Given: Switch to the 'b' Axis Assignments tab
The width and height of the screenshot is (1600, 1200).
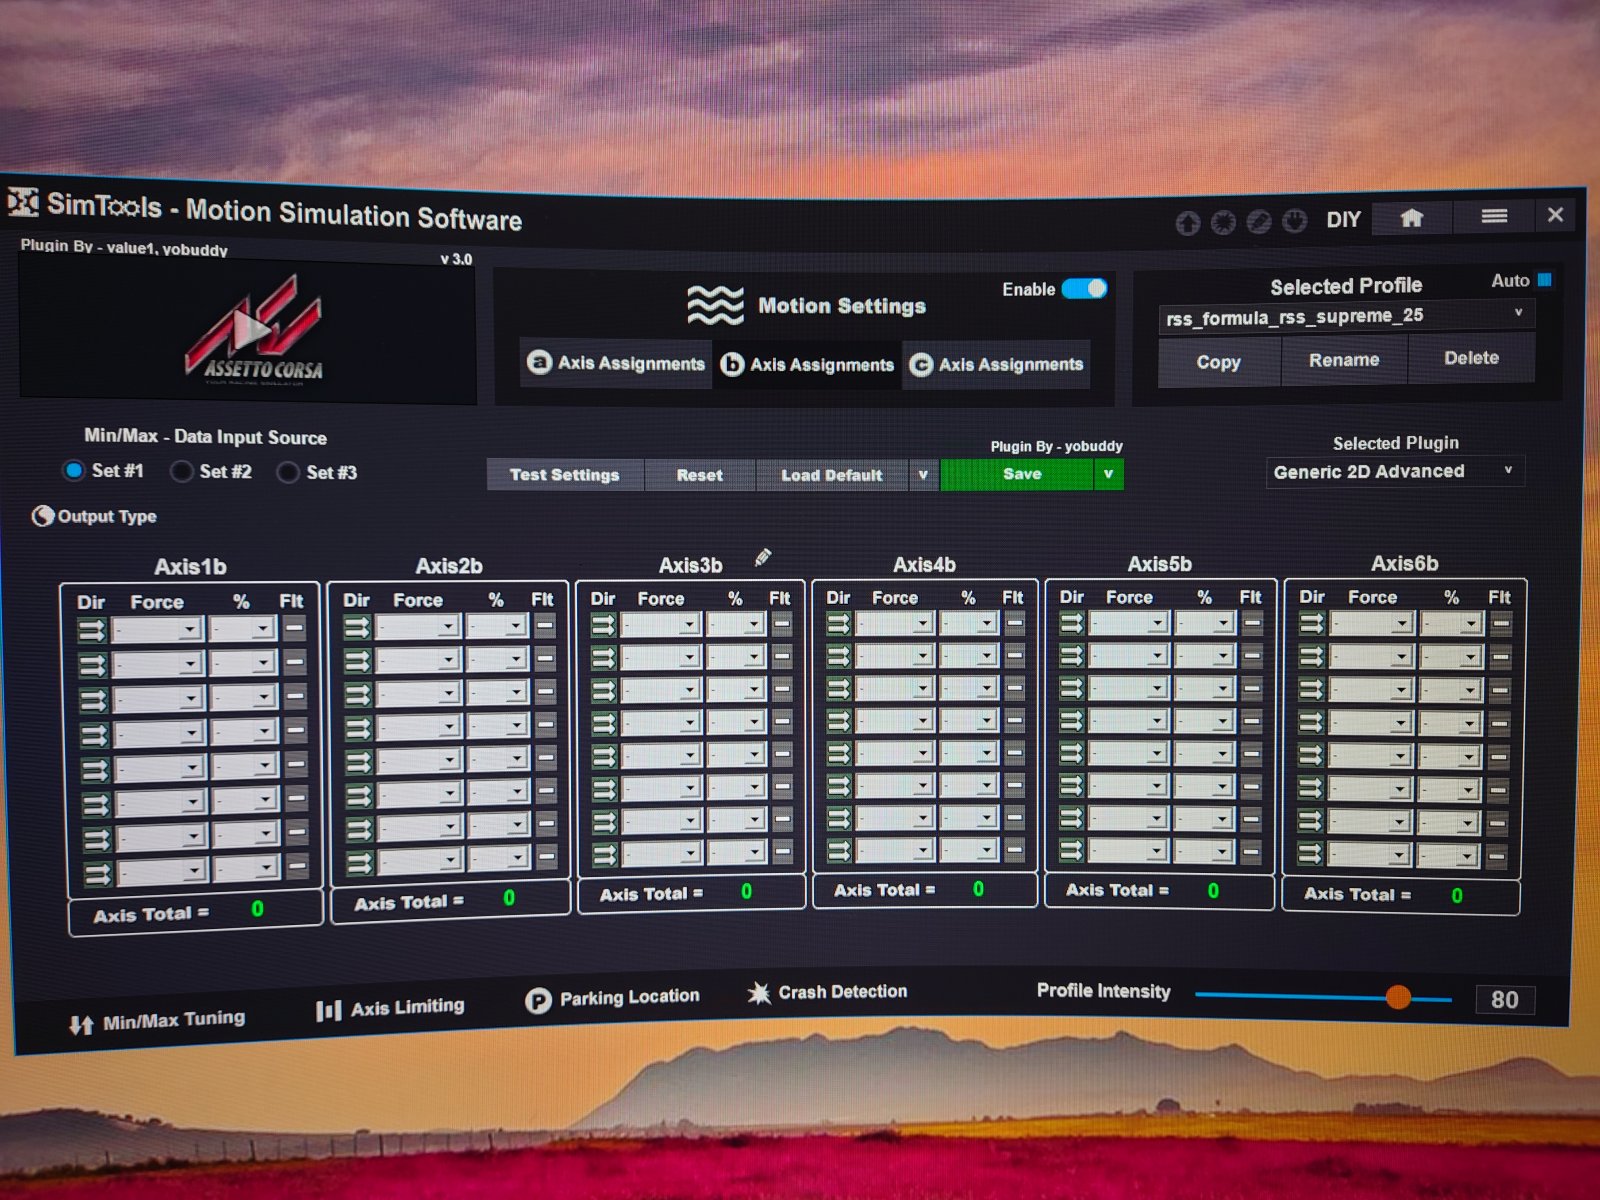Looking at the screenshot, I should coord(807,365).
